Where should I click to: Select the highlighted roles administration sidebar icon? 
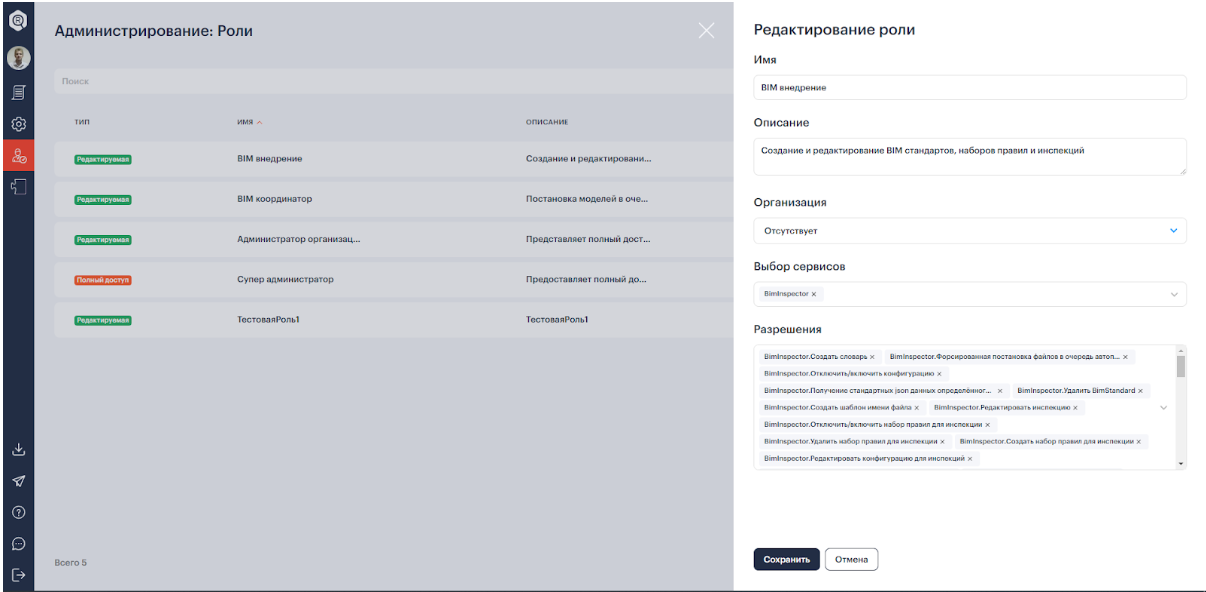click(18, 155)
